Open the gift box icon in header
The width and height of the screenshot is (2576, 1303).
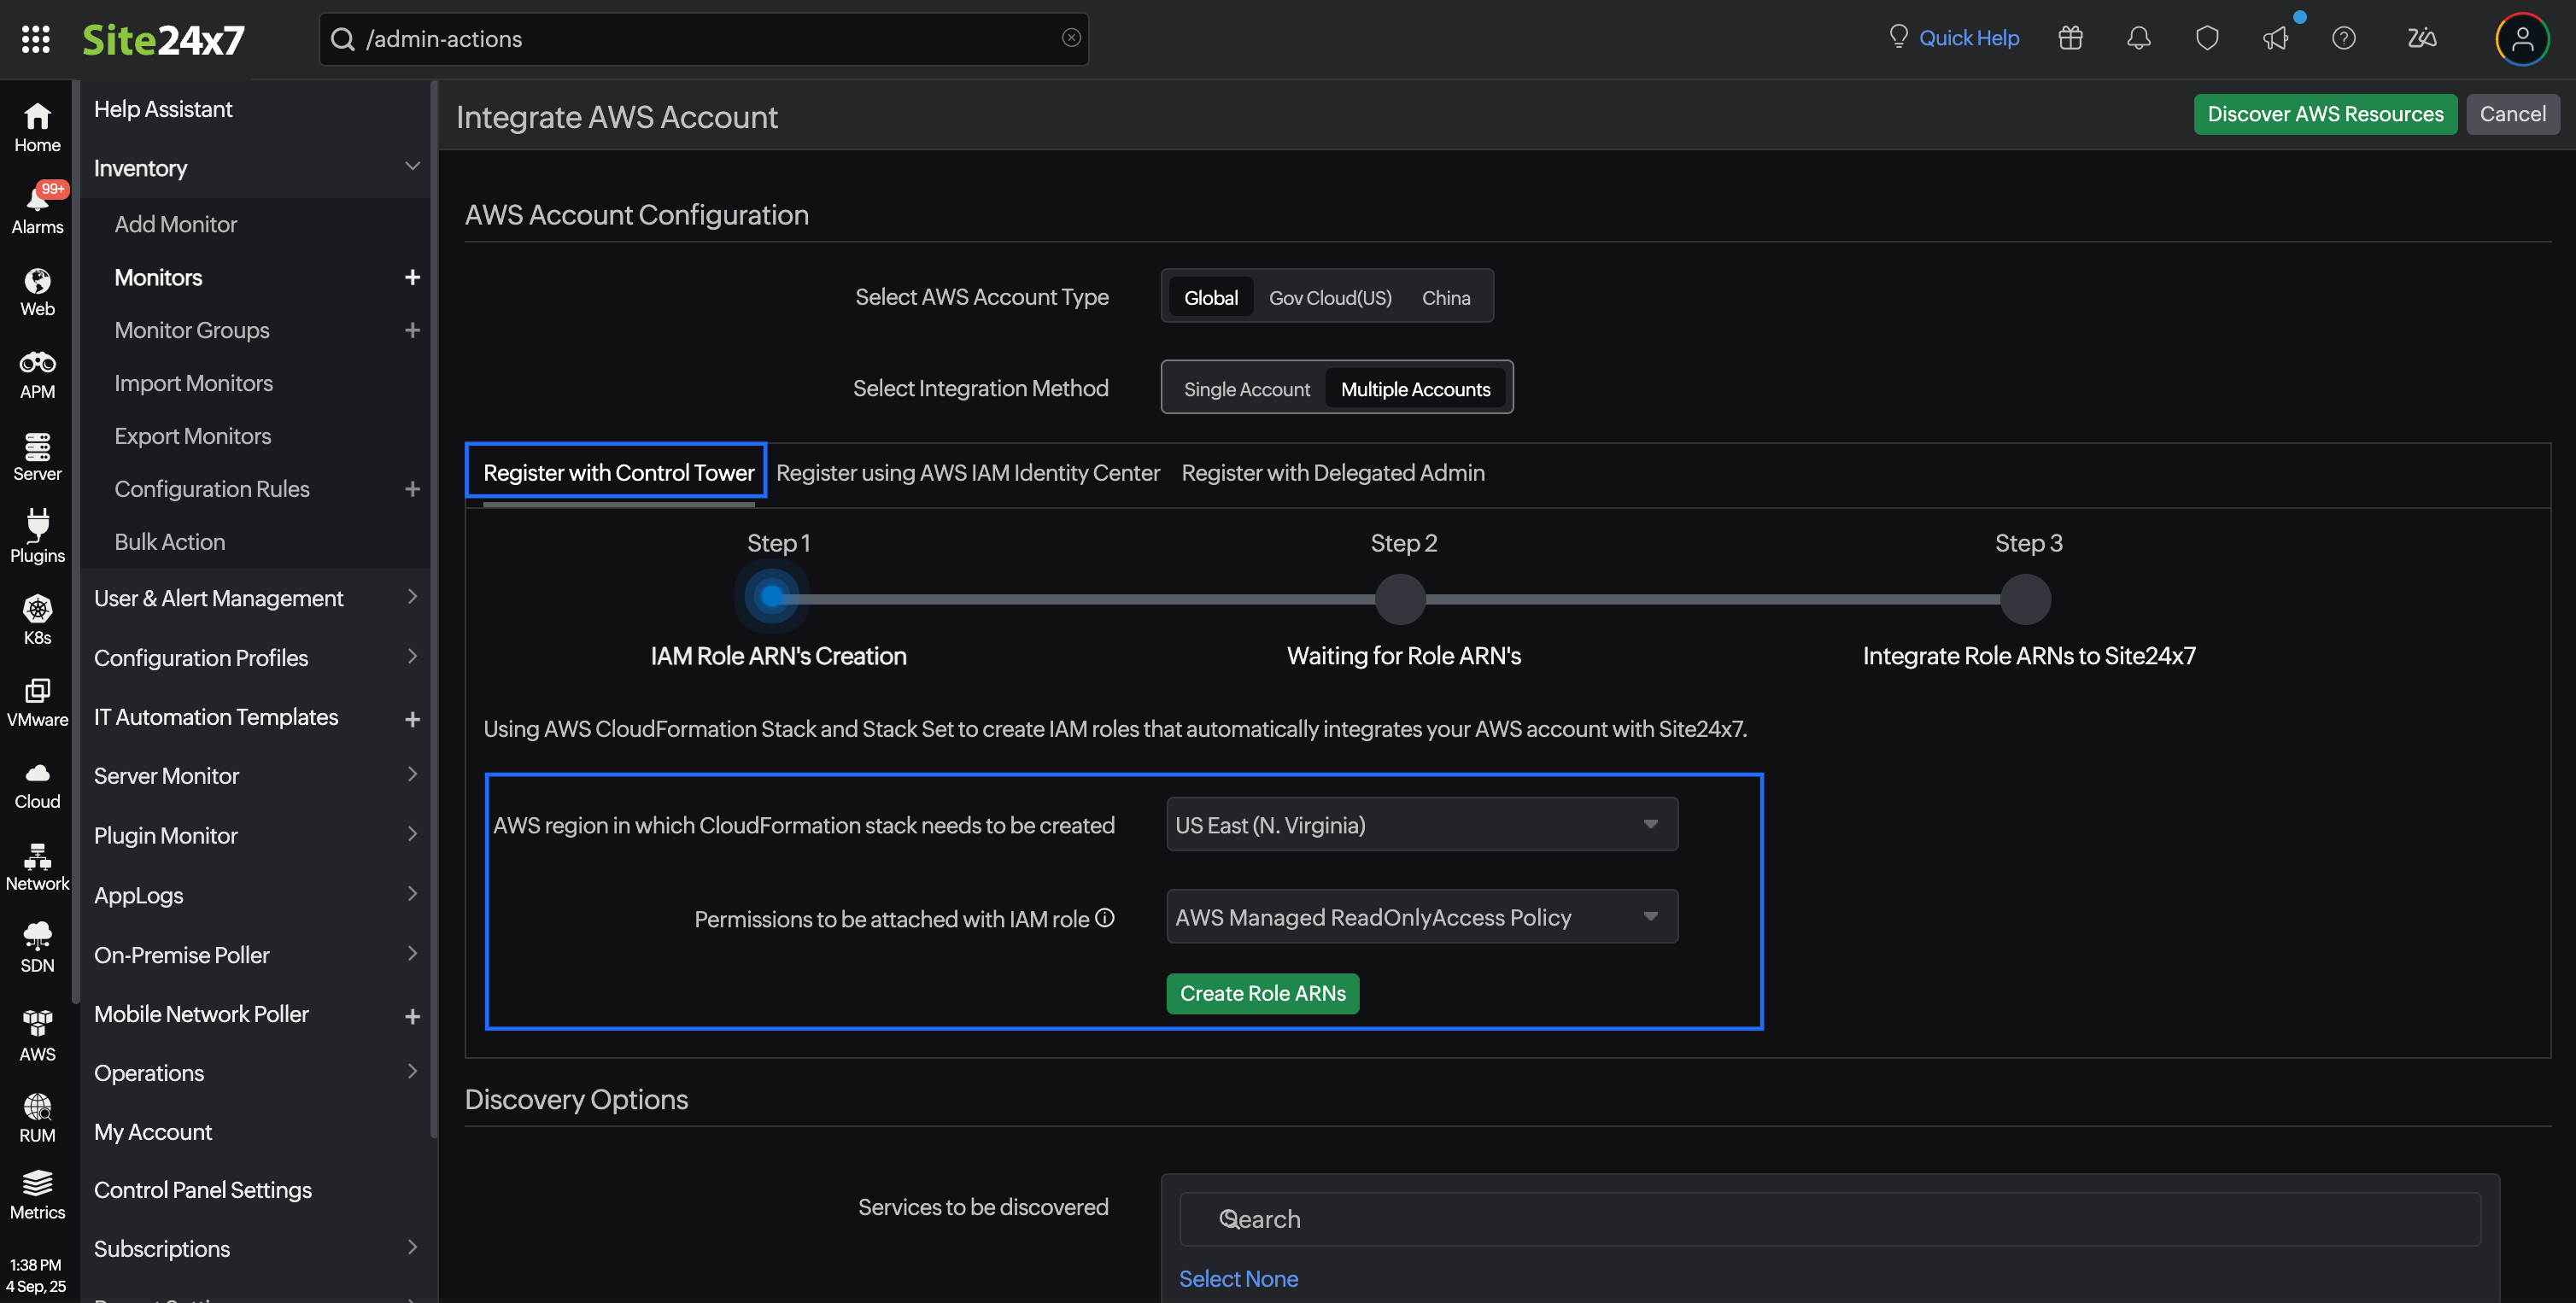[2070, 38]
